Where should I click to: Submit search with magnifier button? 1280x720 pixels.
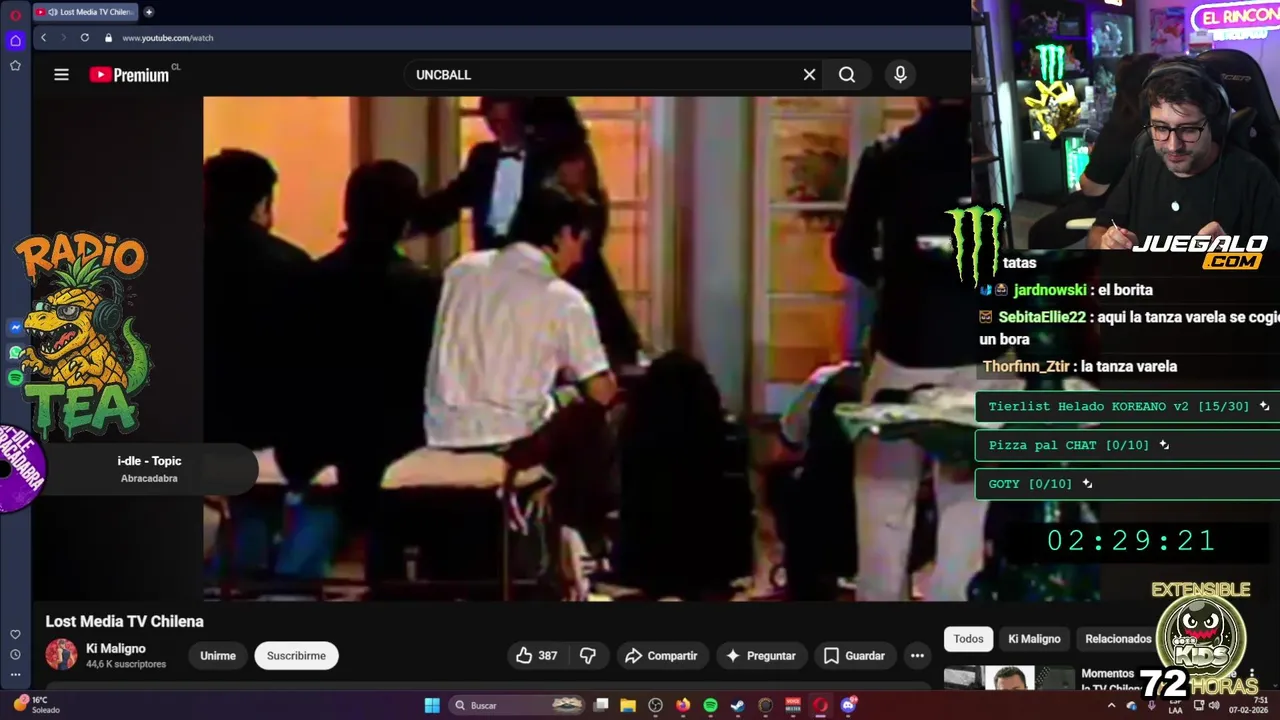tap(847, 75)
